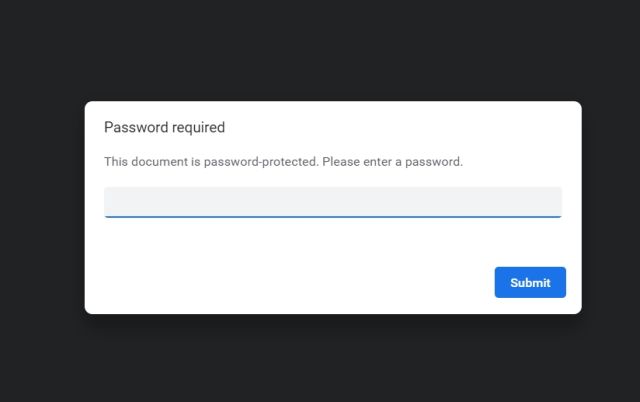Image resolution: width=640 pixels, height=402 pixels.
Task: Confirm the password with Submit
Action: pos(530,282)
